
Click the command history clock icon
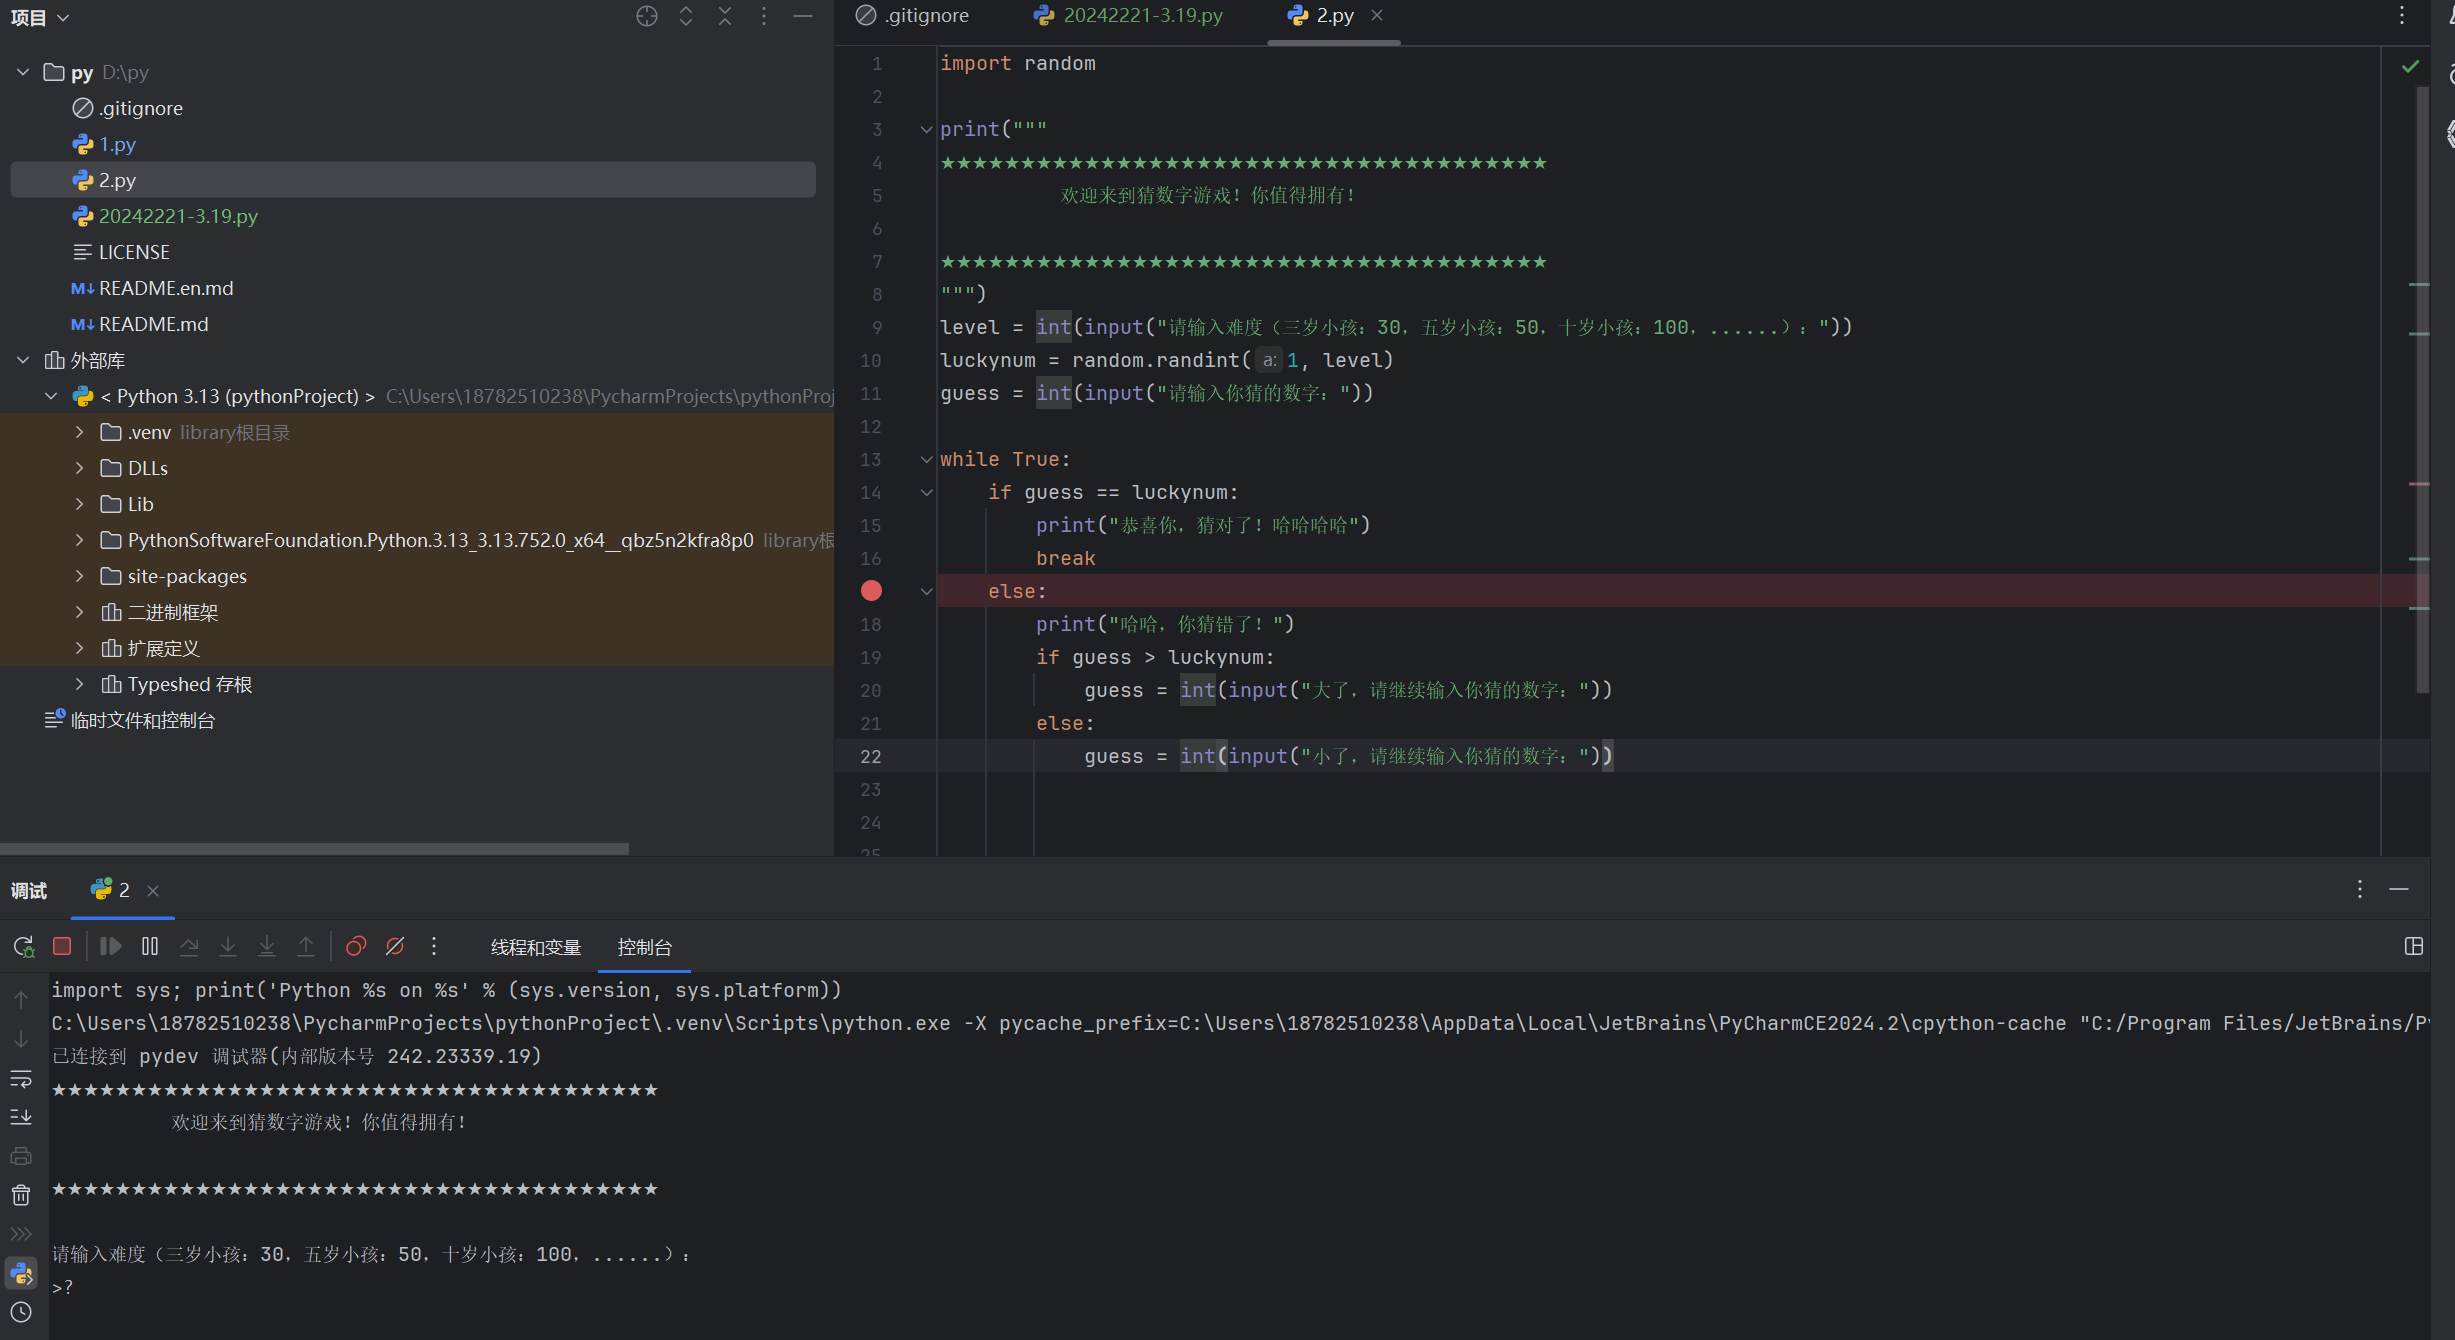[21, 1312]
